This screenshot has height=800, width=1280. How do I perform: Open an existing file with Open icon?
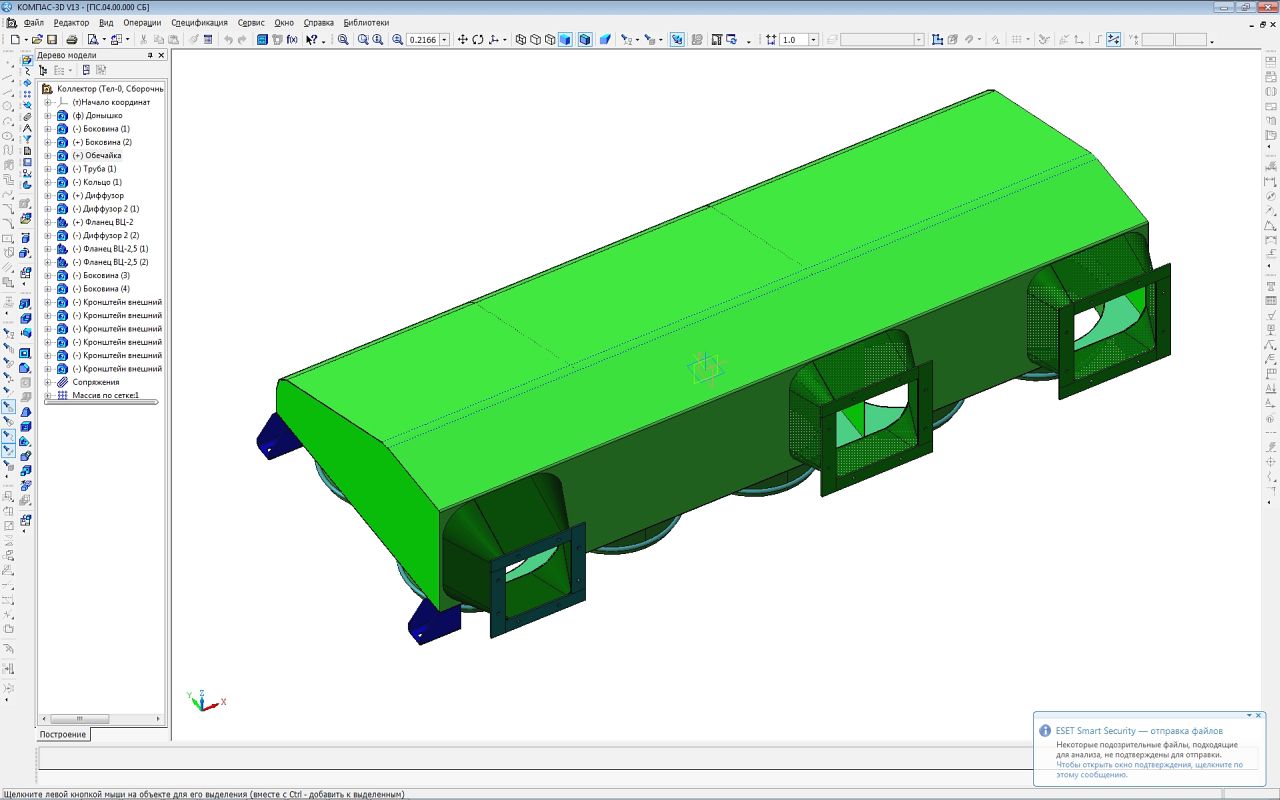[x=37, y=40]
